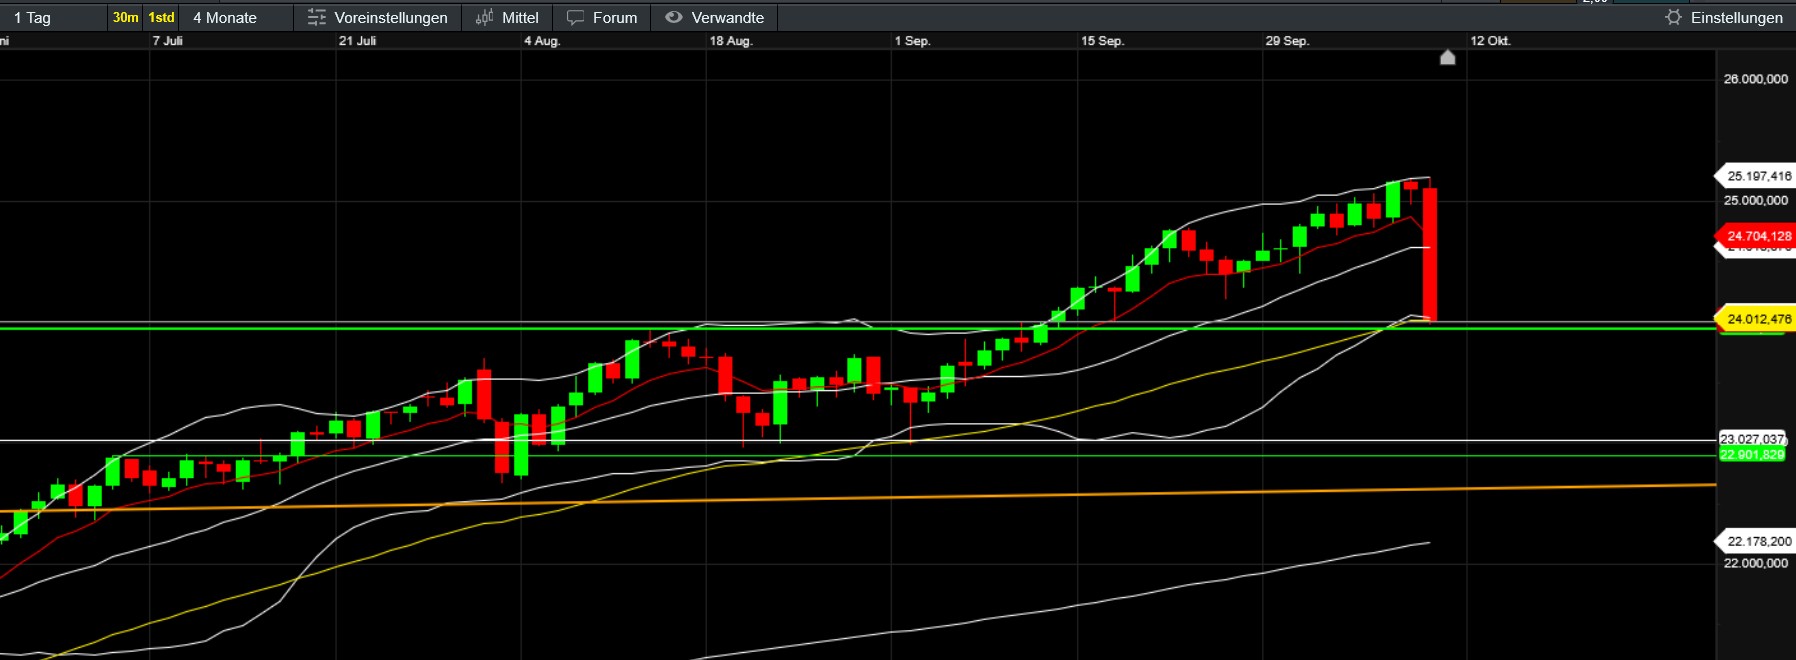Open chart Einstellungen with gear icon
The image size is (1796, 660).
point(1724,17)
